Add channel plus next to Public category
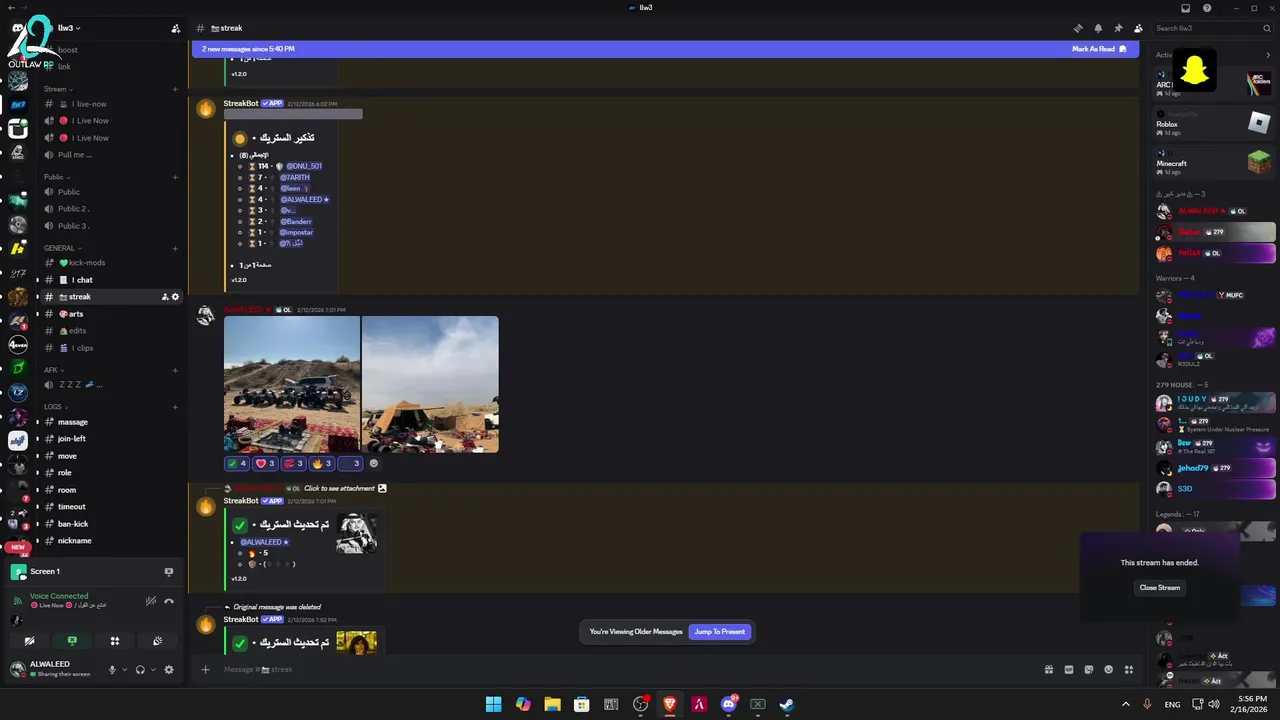The height and width of the screenshot is (720, 1280). (175, 177)
